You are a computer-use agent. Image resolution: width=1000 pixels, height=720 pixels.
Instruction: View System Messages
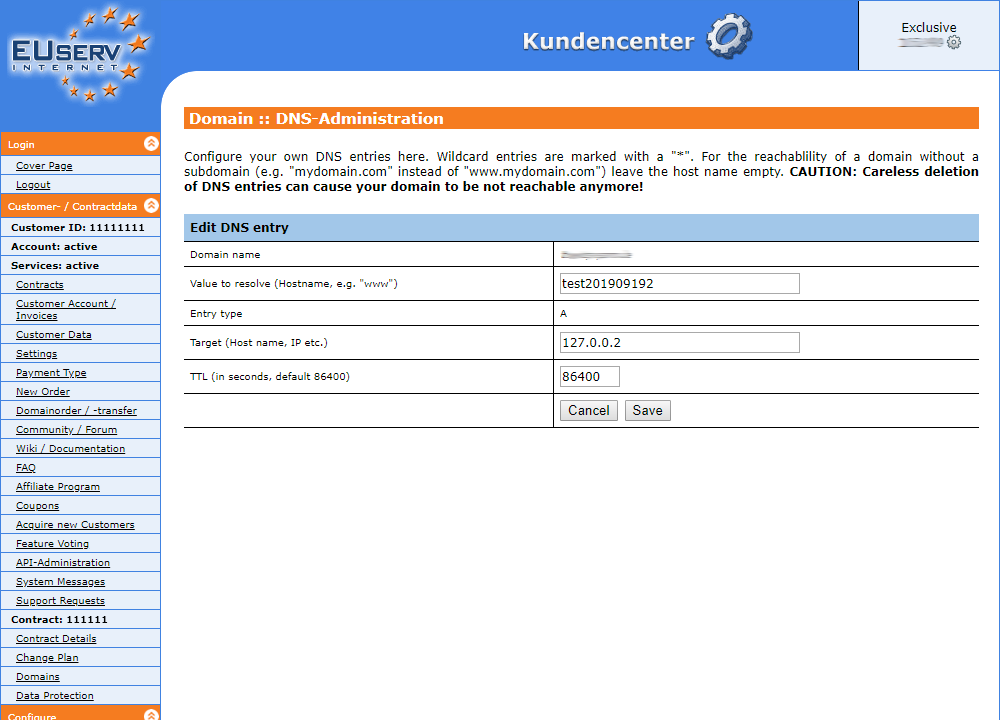tap(61, 582)
